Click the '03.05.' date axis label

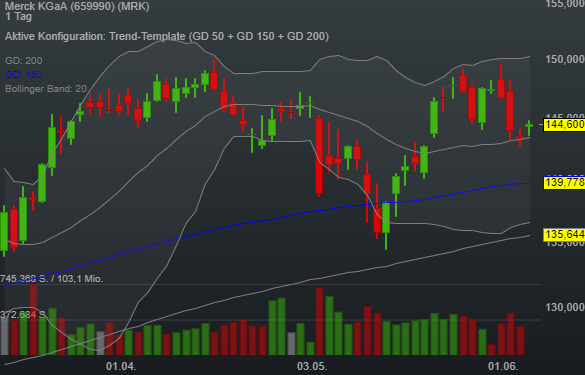pyautogui.click(x=312, y=366)
